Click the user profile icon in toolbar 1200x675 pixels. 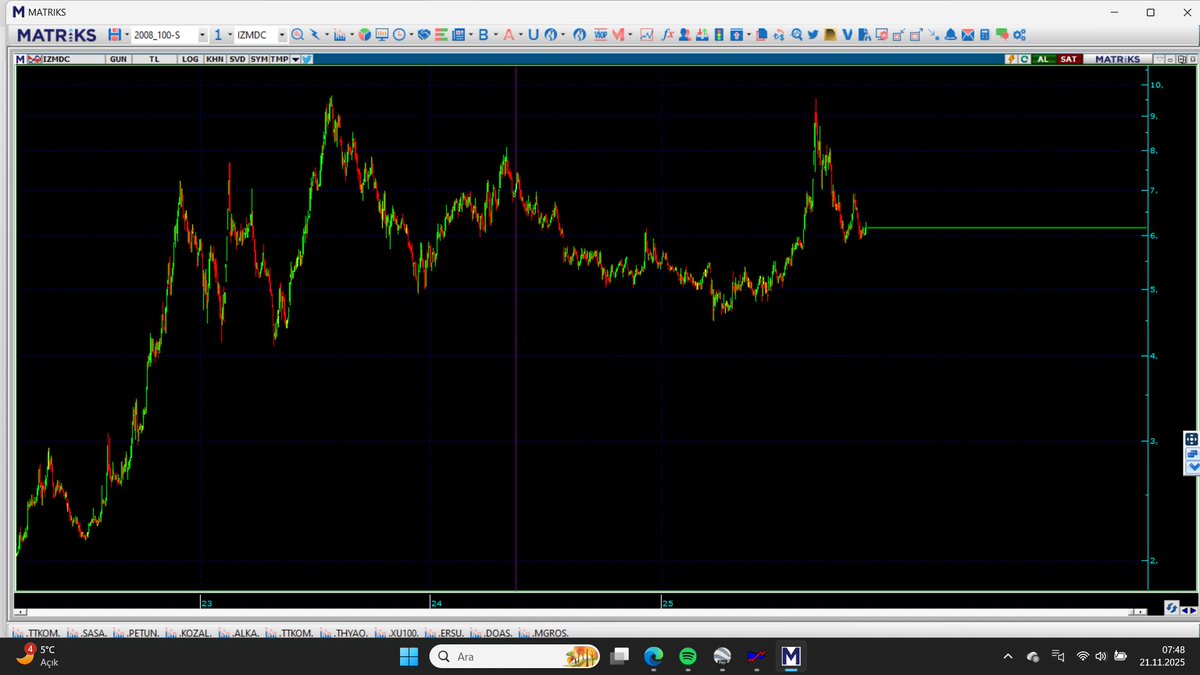pyautogui.click(x=685, y=35)
